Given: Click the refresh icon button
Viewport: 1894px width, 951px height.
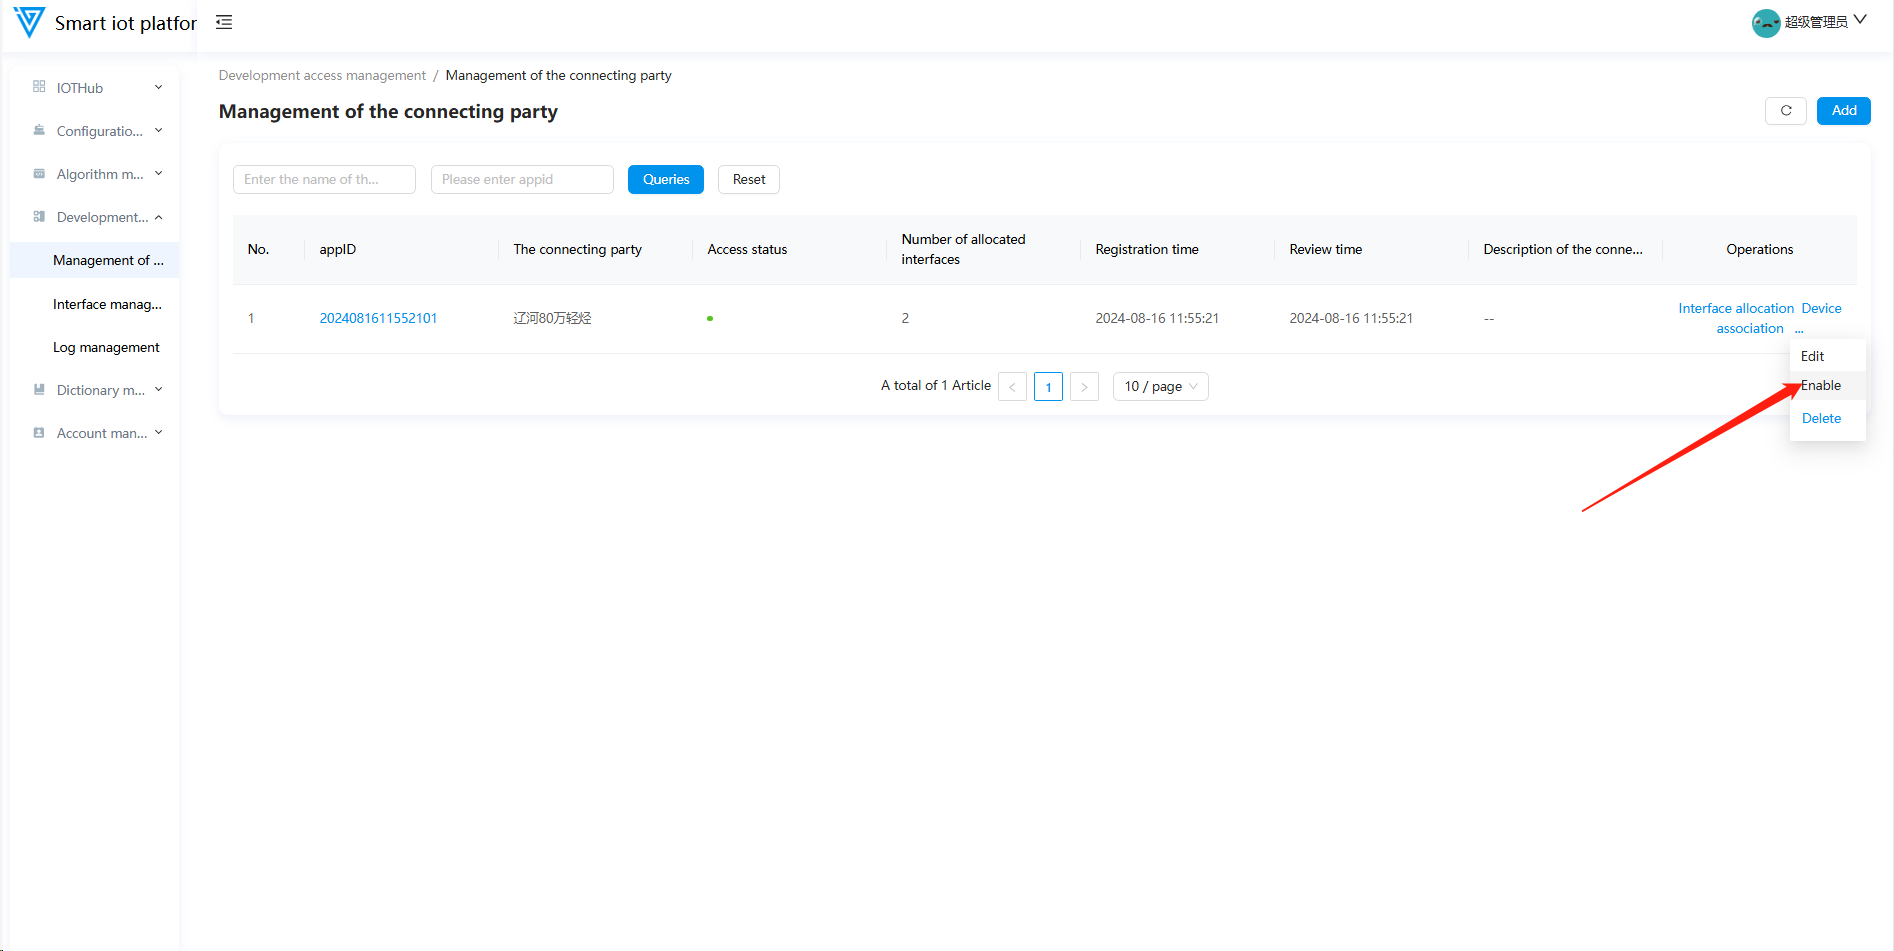Looking at the screenshot, I should 1785,111.
